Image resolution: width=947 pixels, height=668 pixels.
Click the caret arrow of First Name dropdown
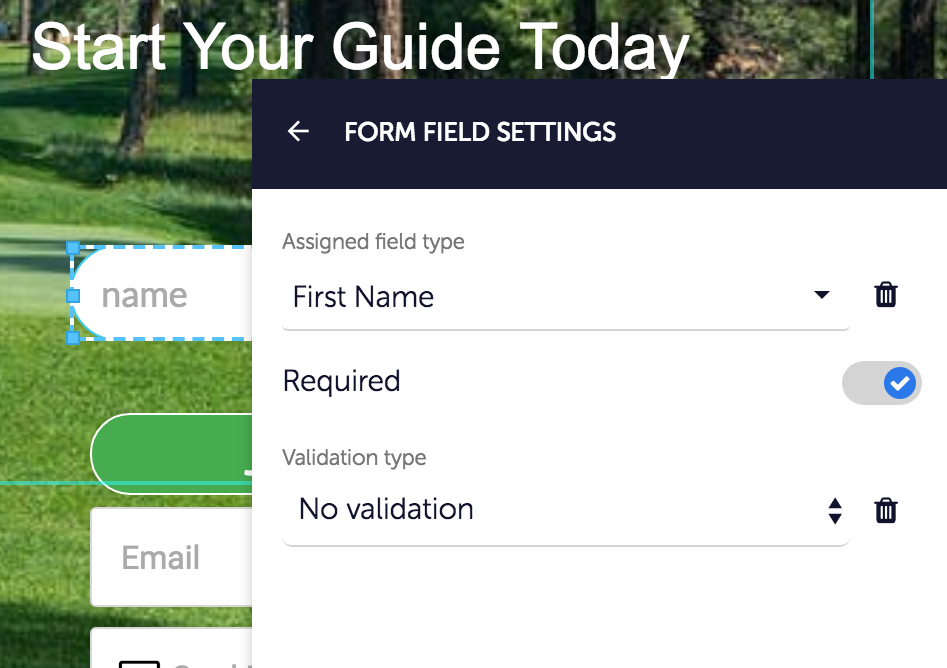821,295
